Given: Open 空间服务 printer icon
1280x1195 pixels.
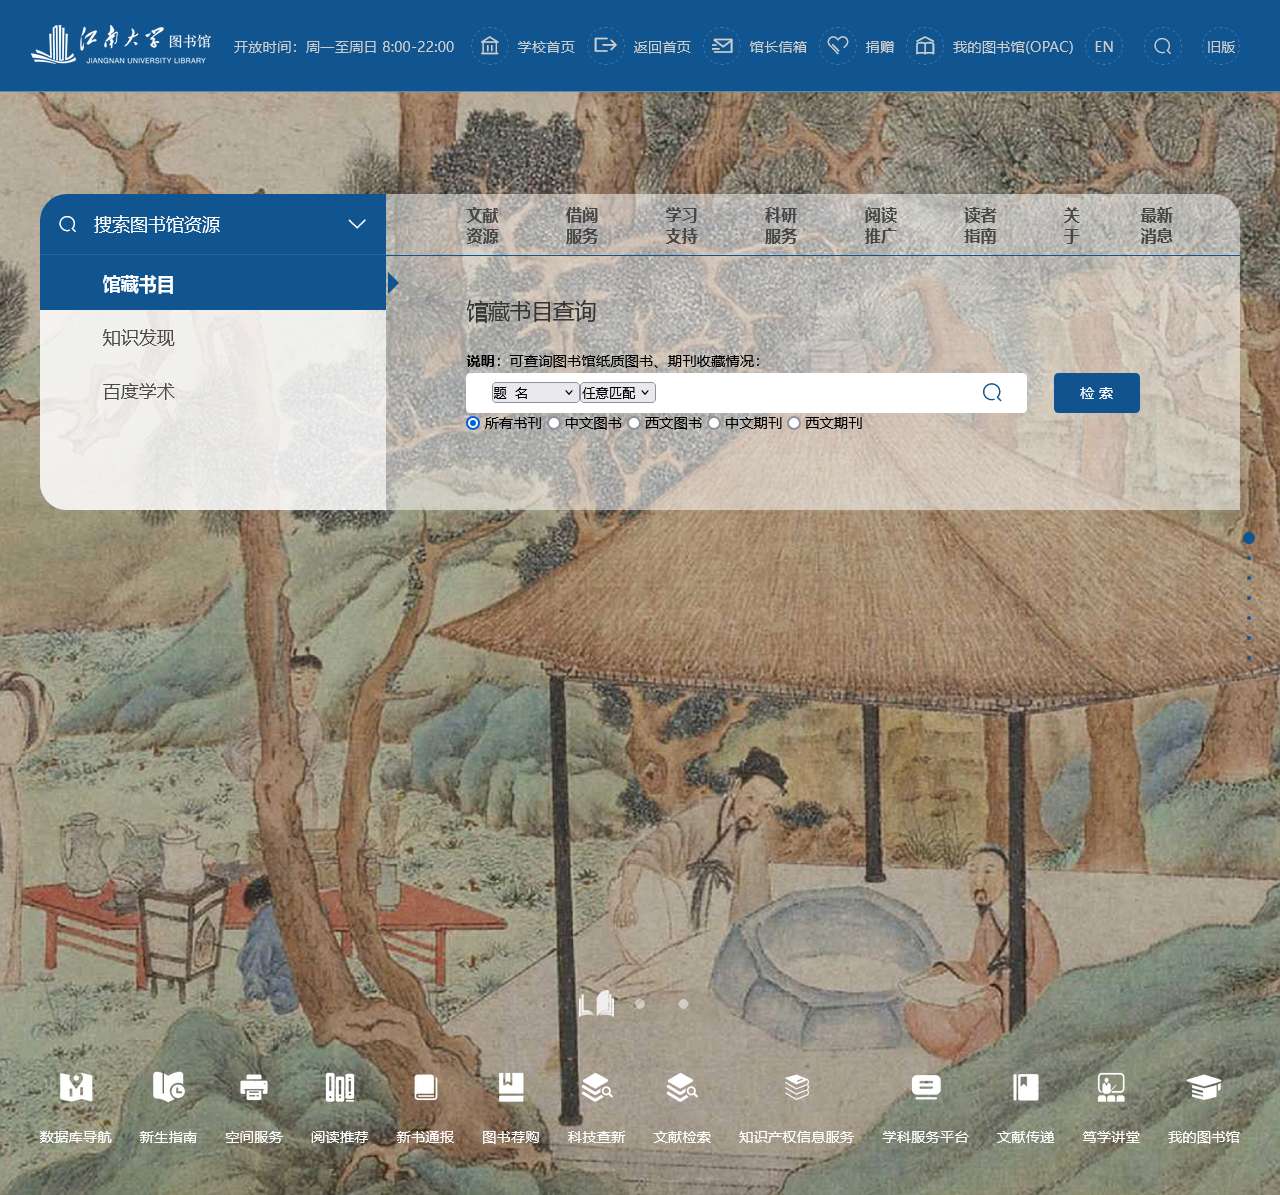Looking at the screenshot, I should coord(254,1087).
